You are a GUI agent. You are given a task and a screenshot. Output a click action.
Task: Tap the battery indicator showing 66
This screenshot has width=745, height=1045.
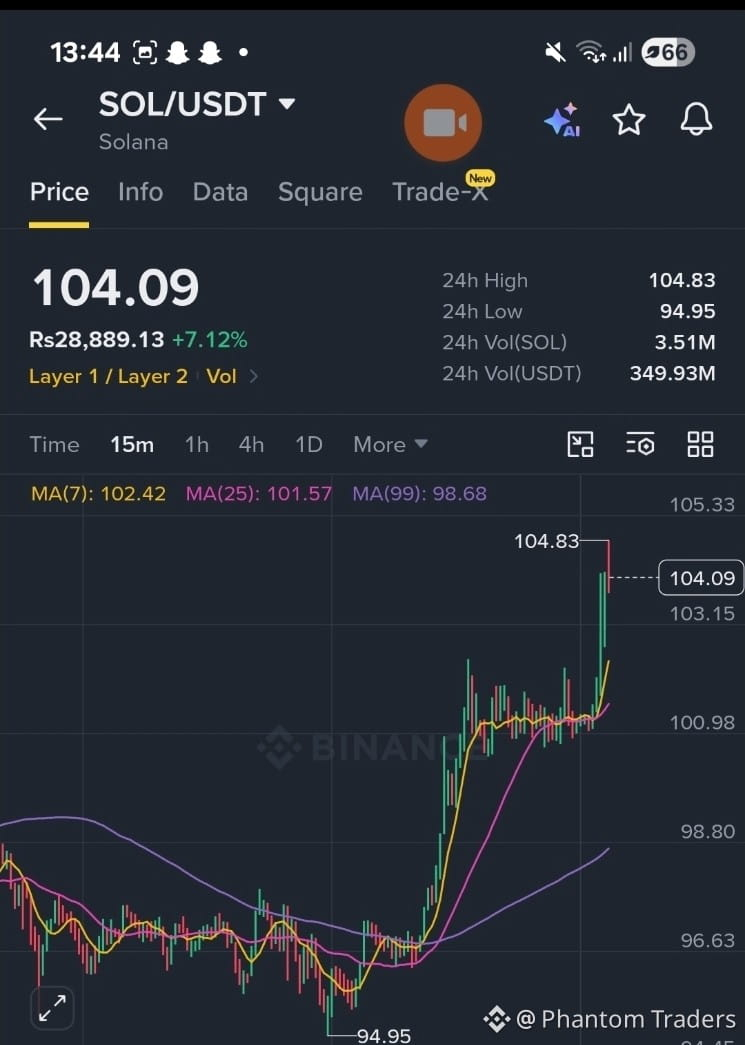[x=668, y=52]
